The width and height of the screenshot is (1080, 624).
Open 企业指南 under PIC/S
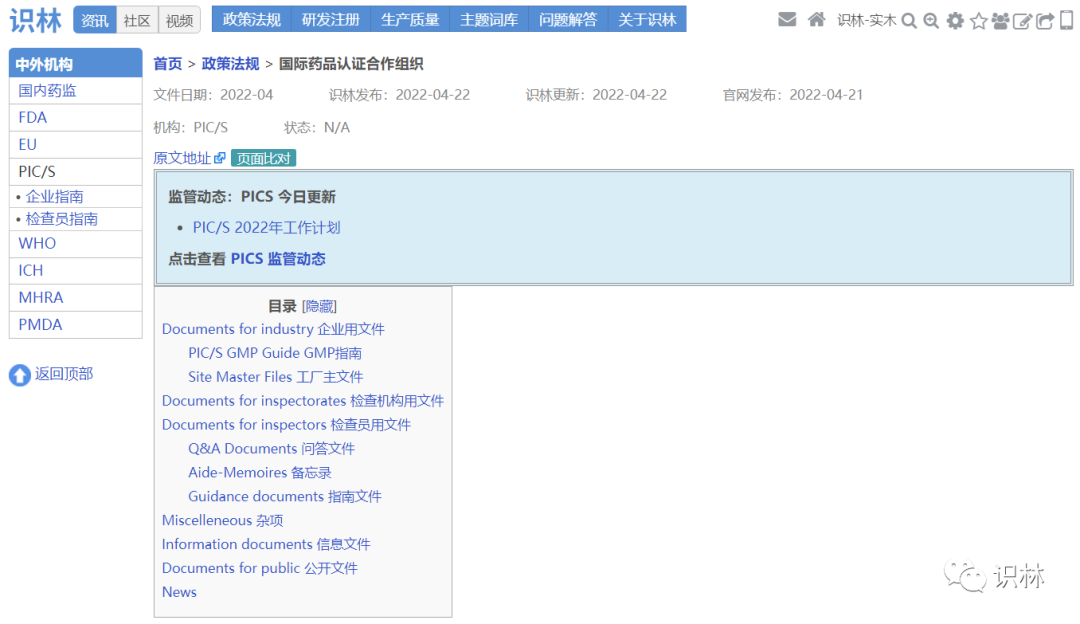click(54, 197)
